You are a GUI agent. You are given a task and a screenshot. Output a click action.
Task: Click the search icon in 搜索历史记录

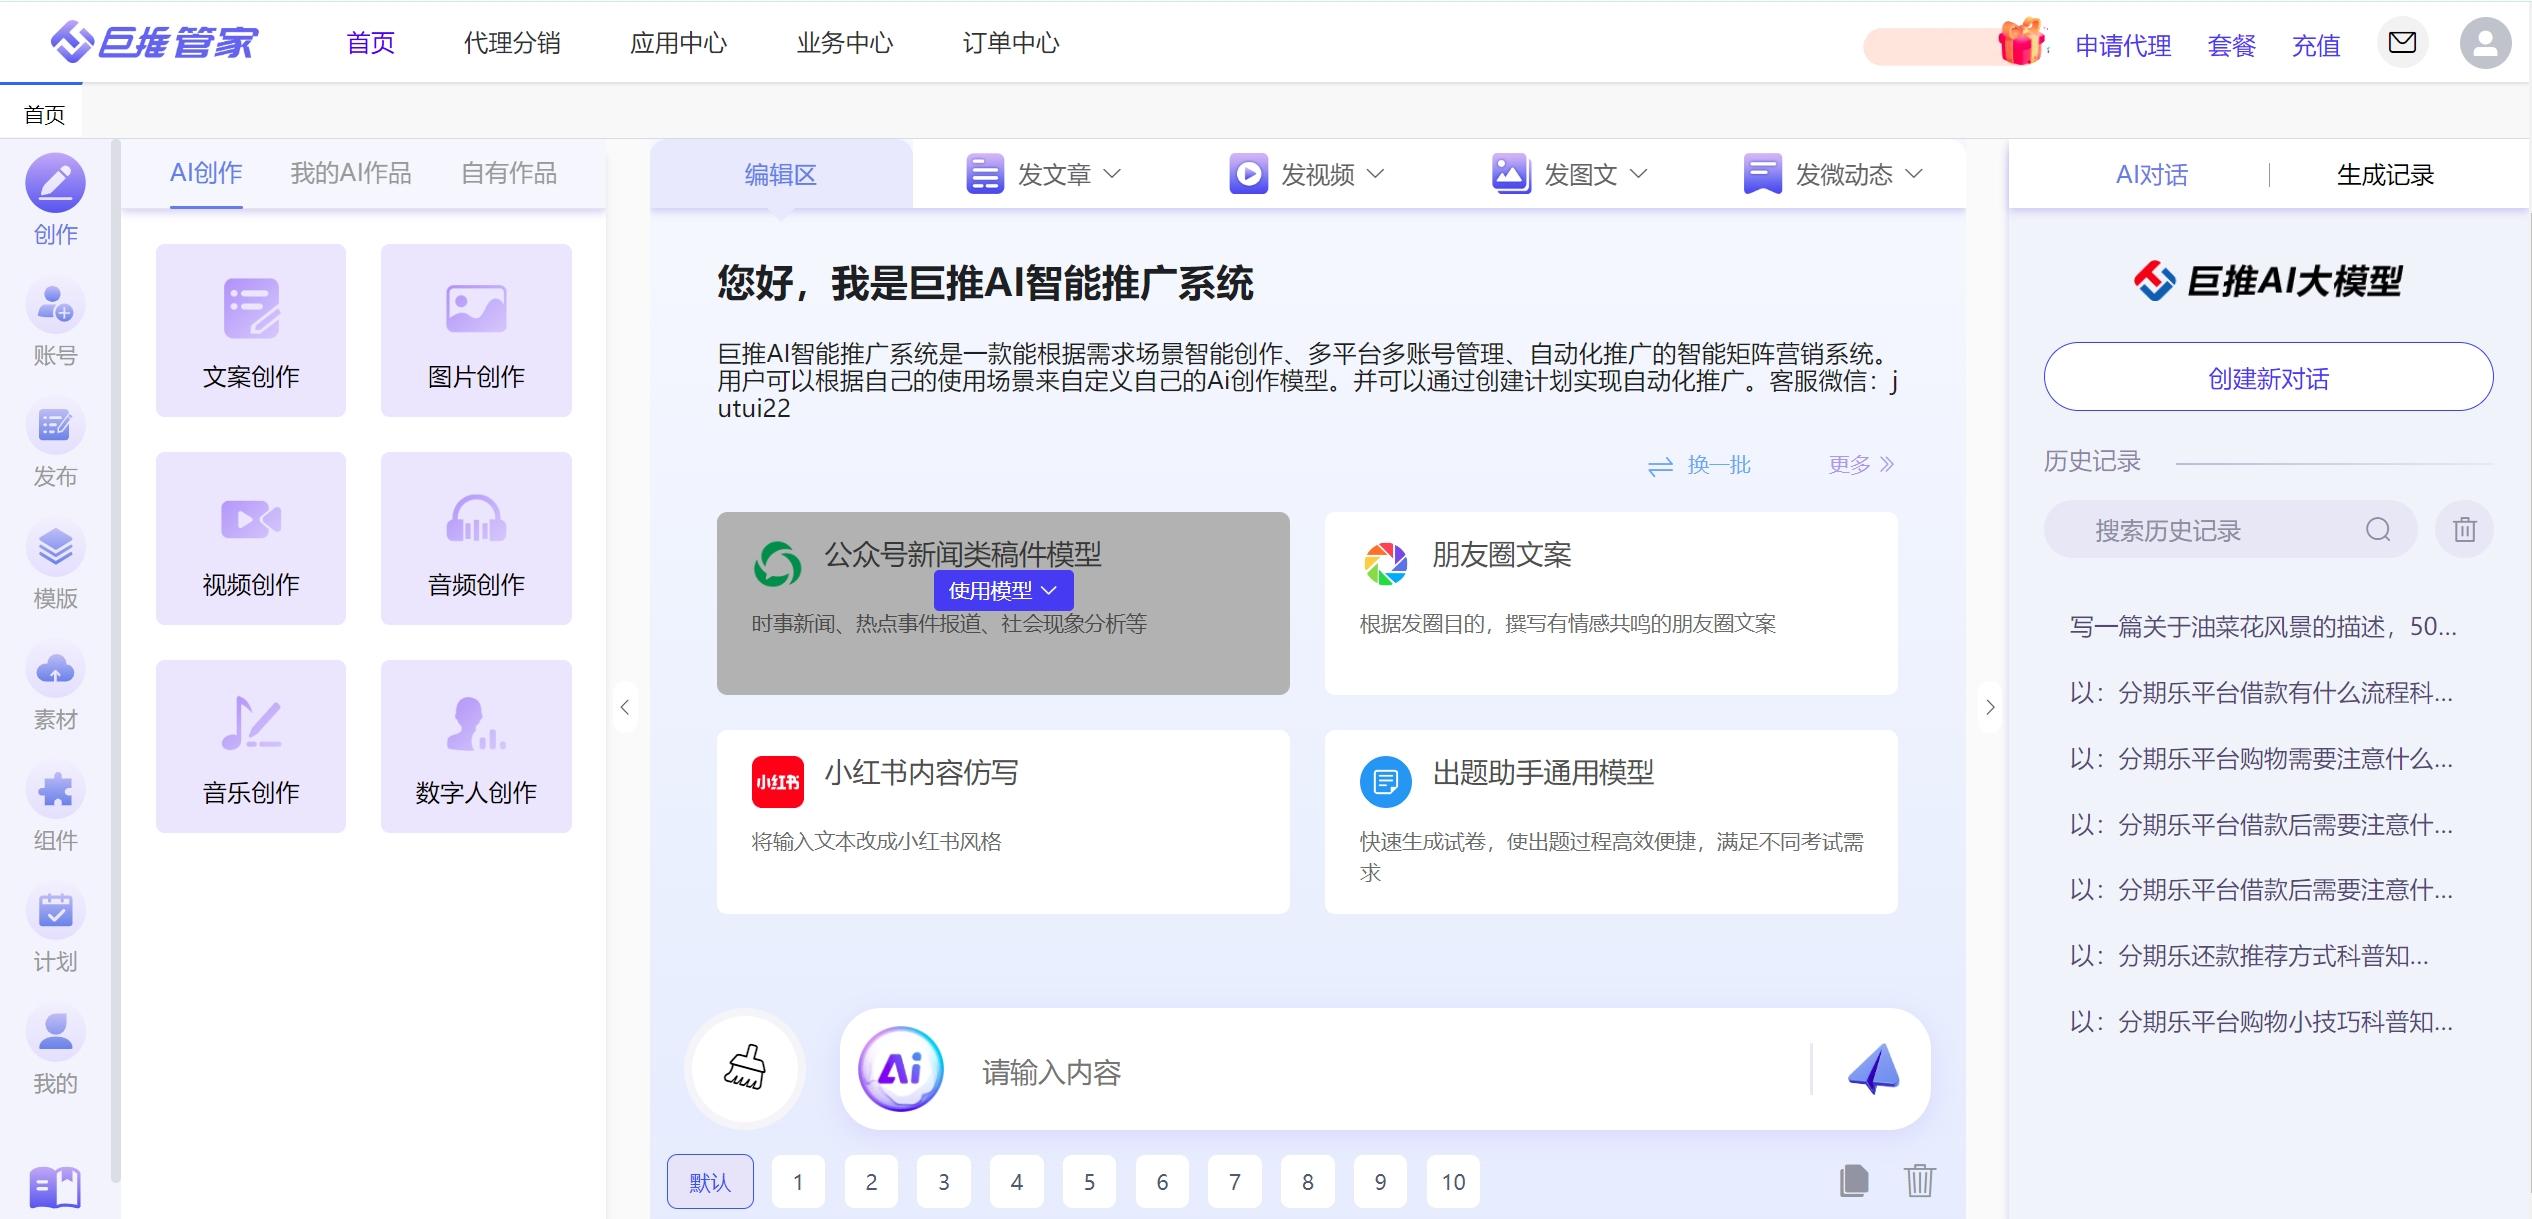pyautogui.click(x=2377, y=529)
